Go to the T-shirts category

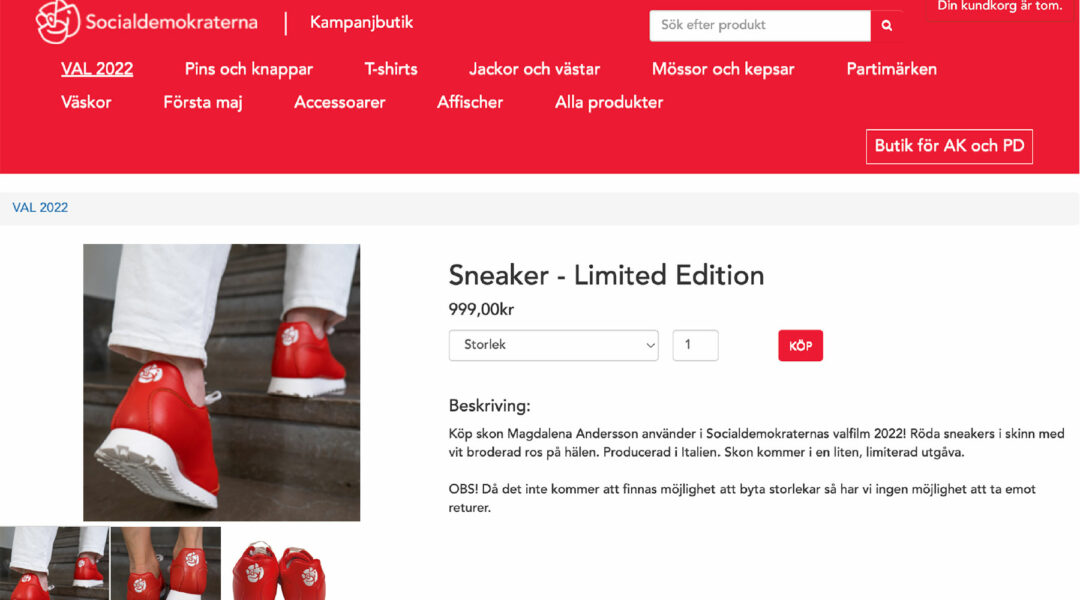point(391,69)
